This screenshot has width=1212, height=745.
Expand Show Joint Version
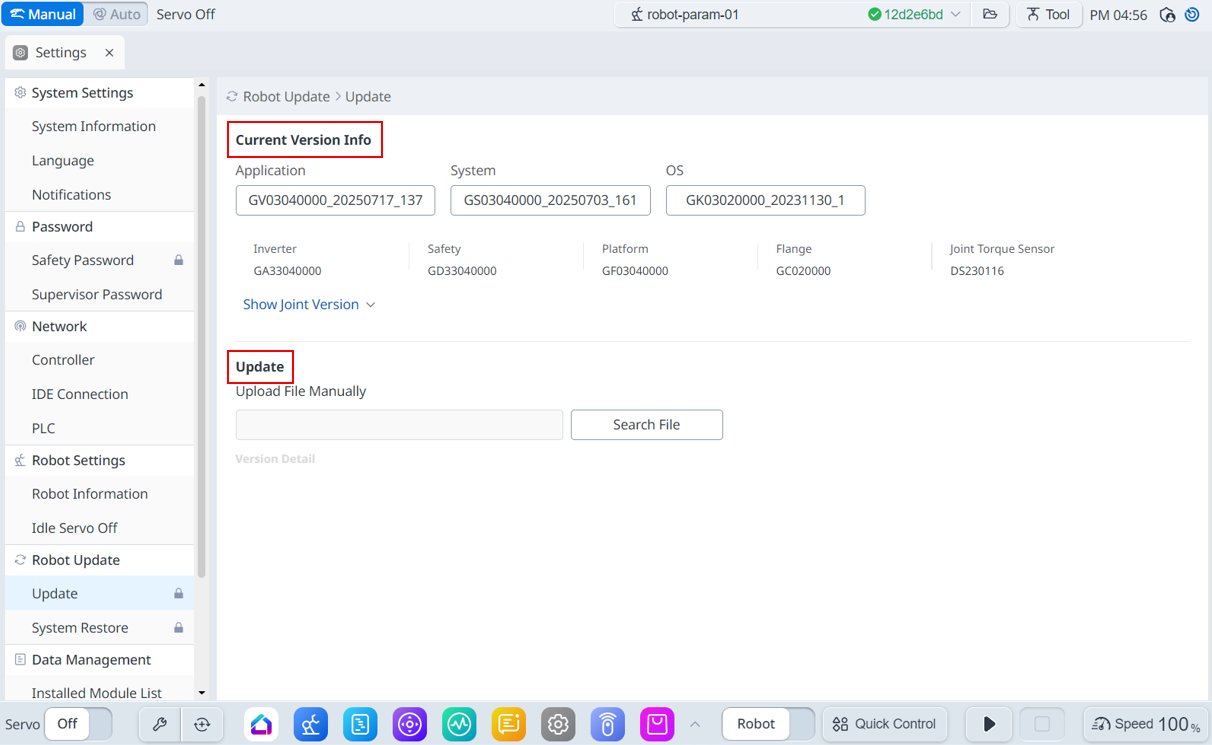(x=309, y=305)
